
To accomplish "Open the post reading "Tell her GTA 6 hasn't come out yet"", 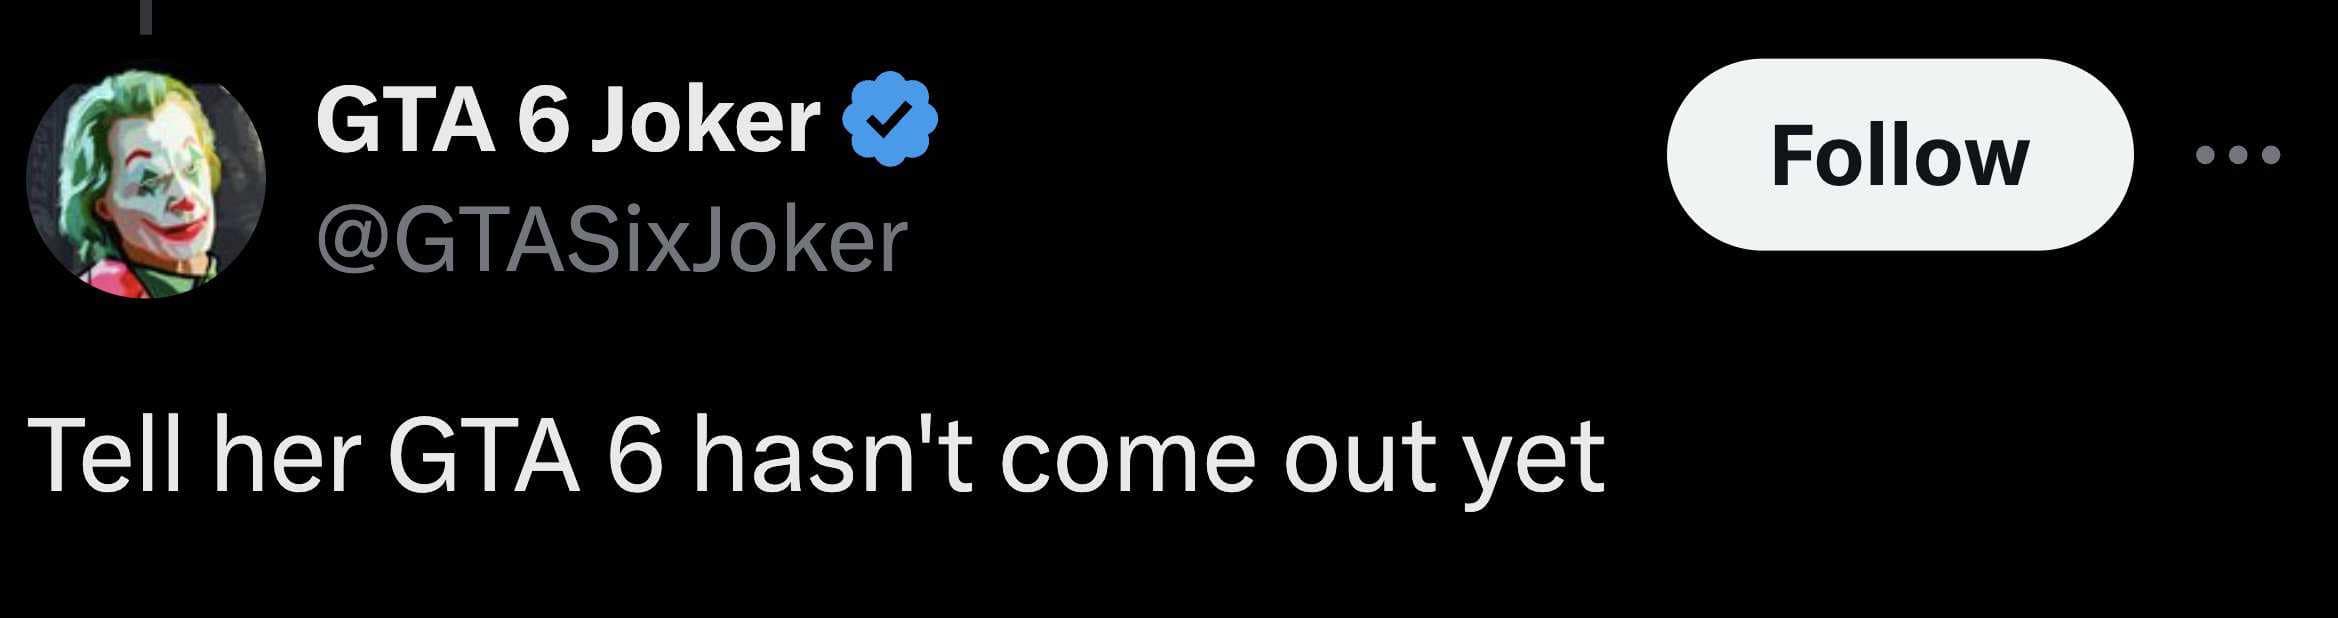I will coord(815,456).
